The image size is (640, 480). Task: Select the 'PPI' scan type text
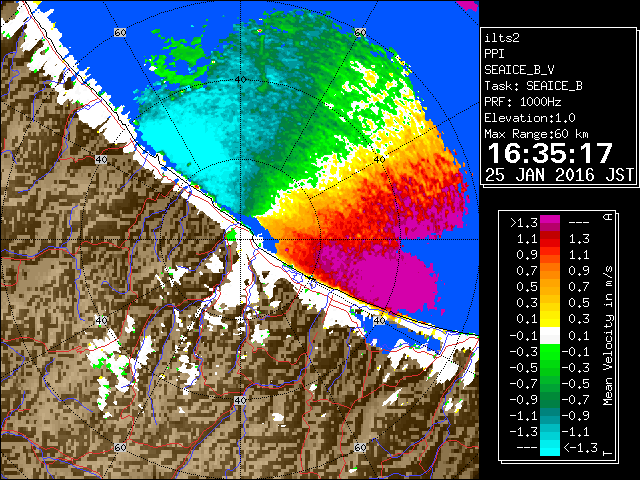point(494,54)
